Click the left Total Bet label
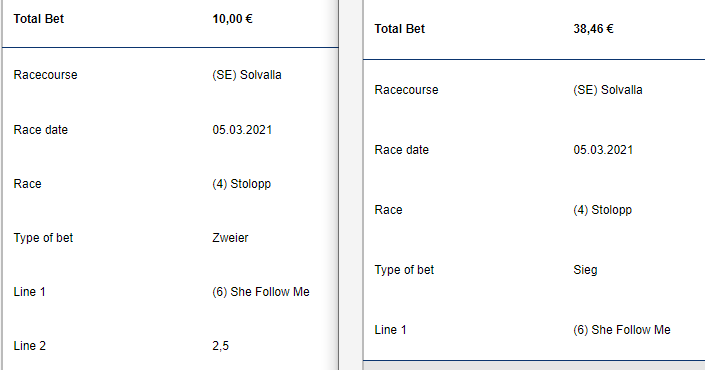The height and width of the screenshot is (370, 705). tap(39, 19)
